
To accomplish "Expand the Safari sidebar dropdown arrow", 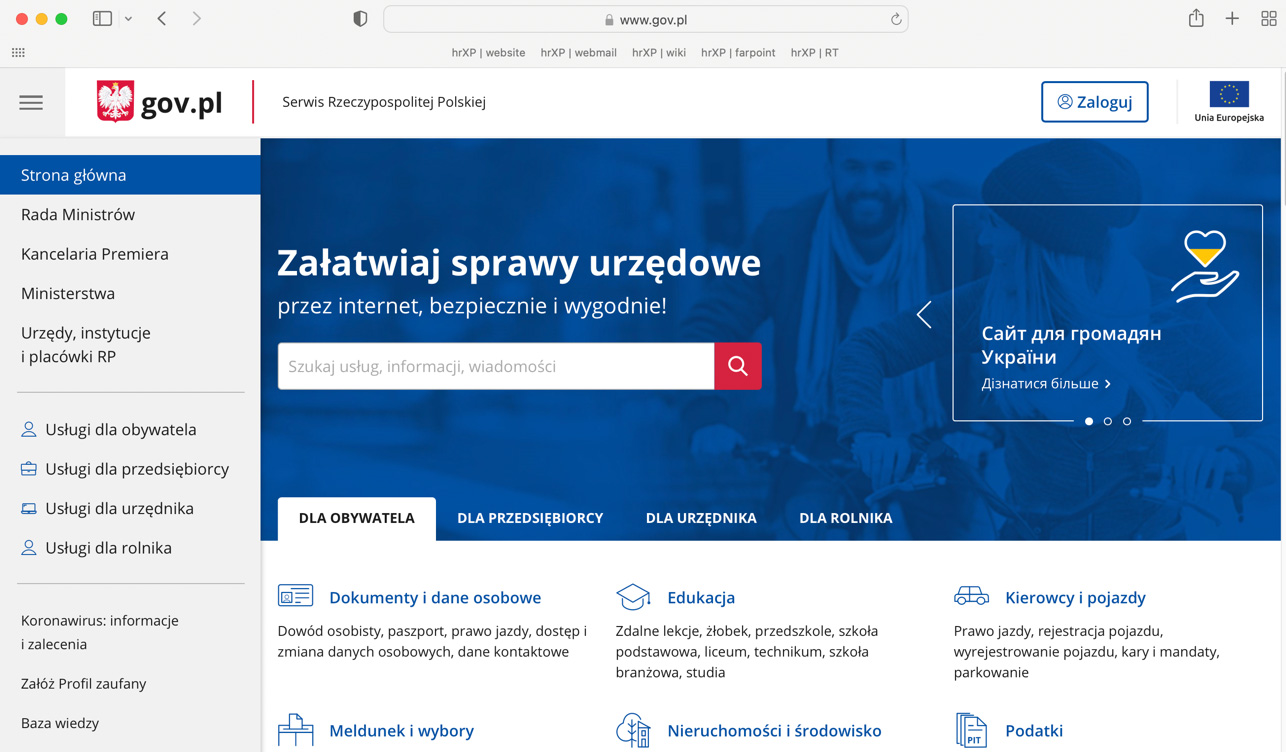I will pyautogui.click(x=128, y=19).
